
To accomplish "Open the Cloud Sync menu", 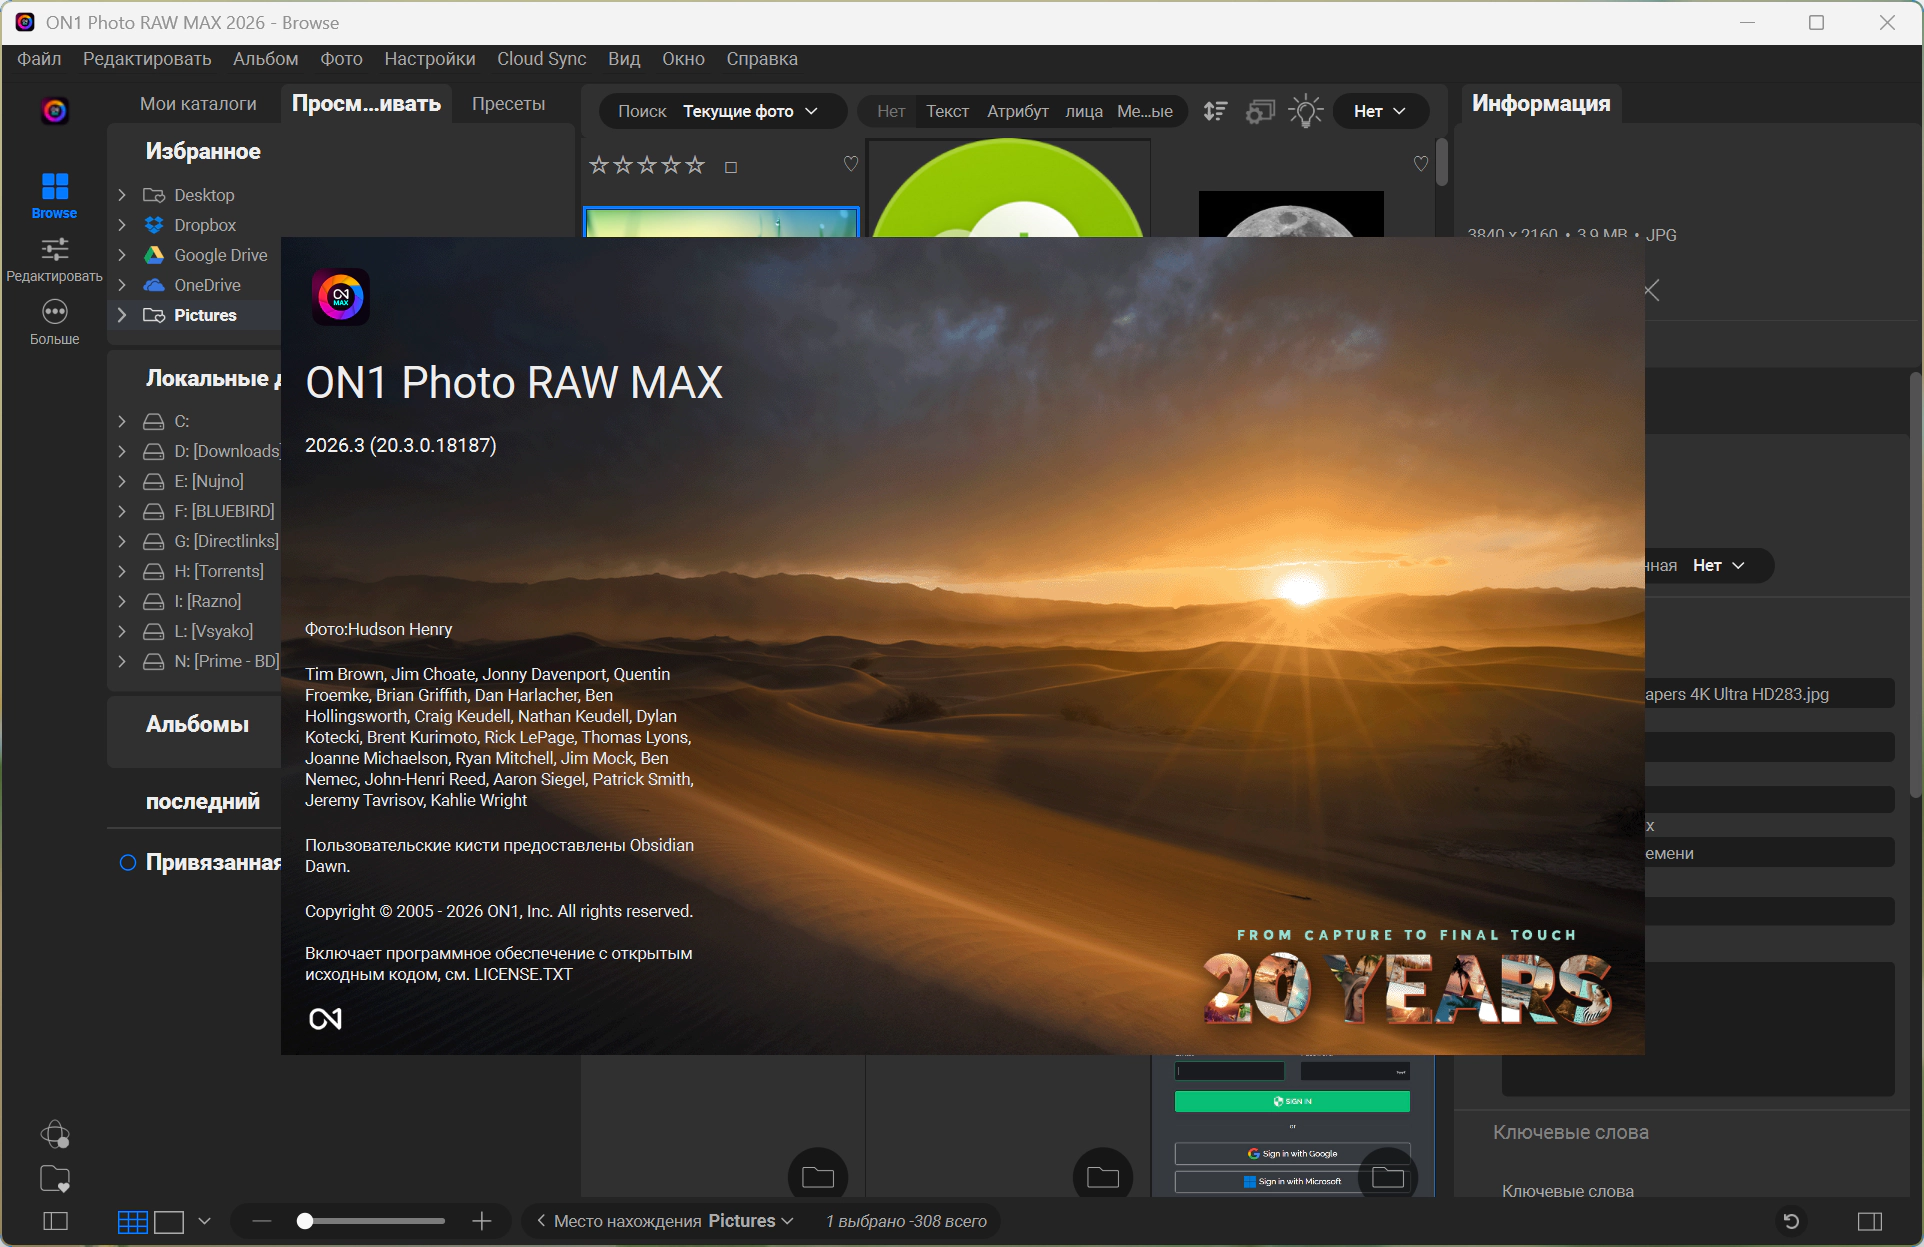I will click(x=541, y=59).
